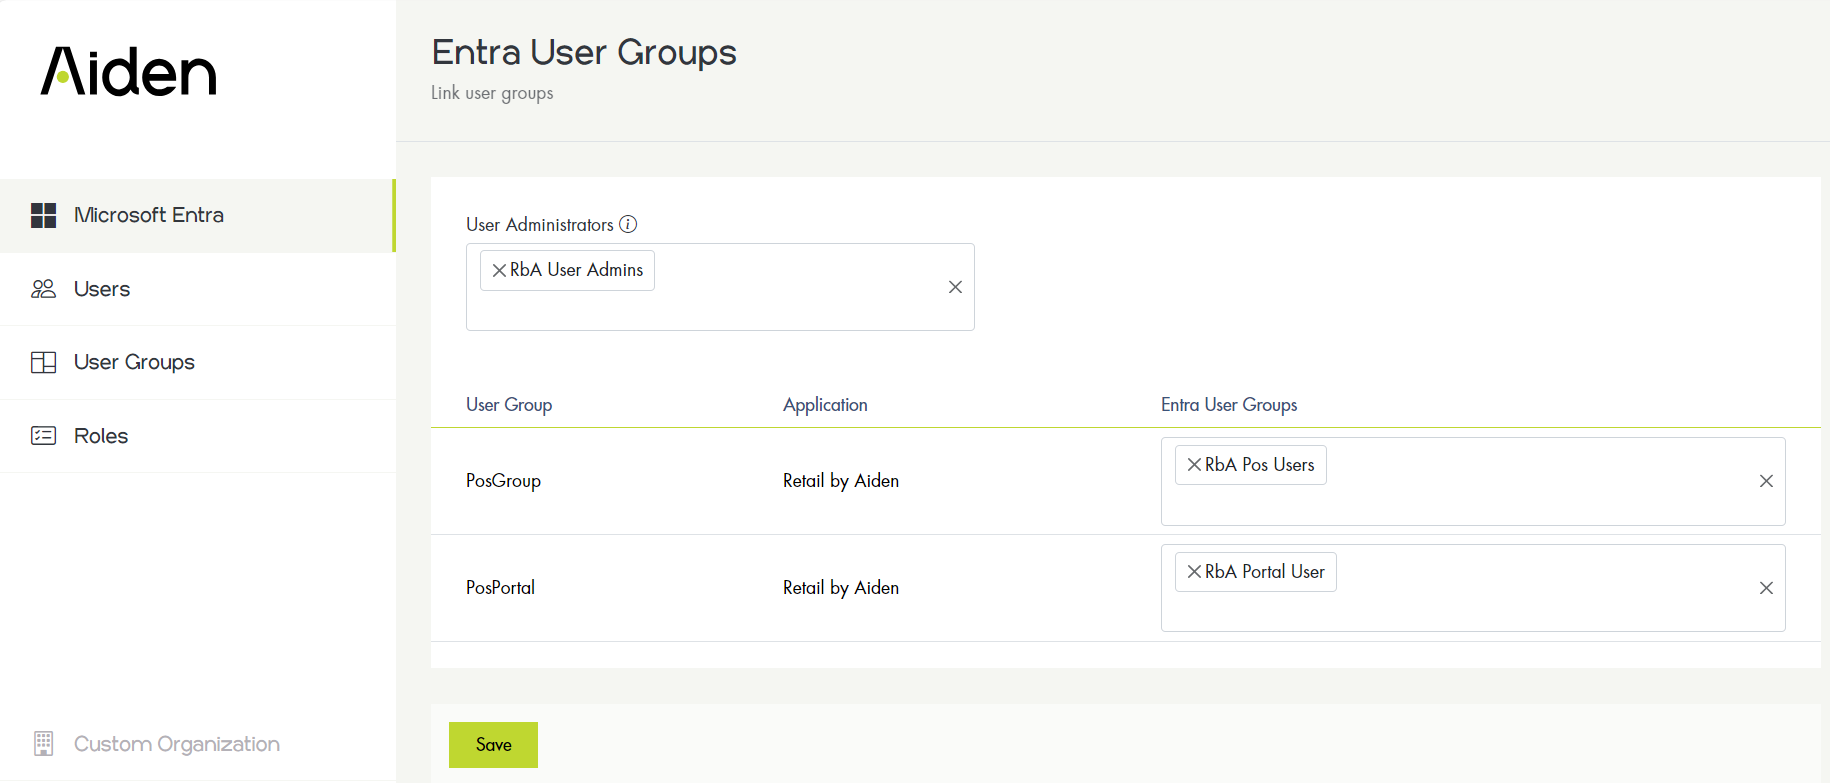Clear the PosPortal Entra groups field

[1766, 588]
